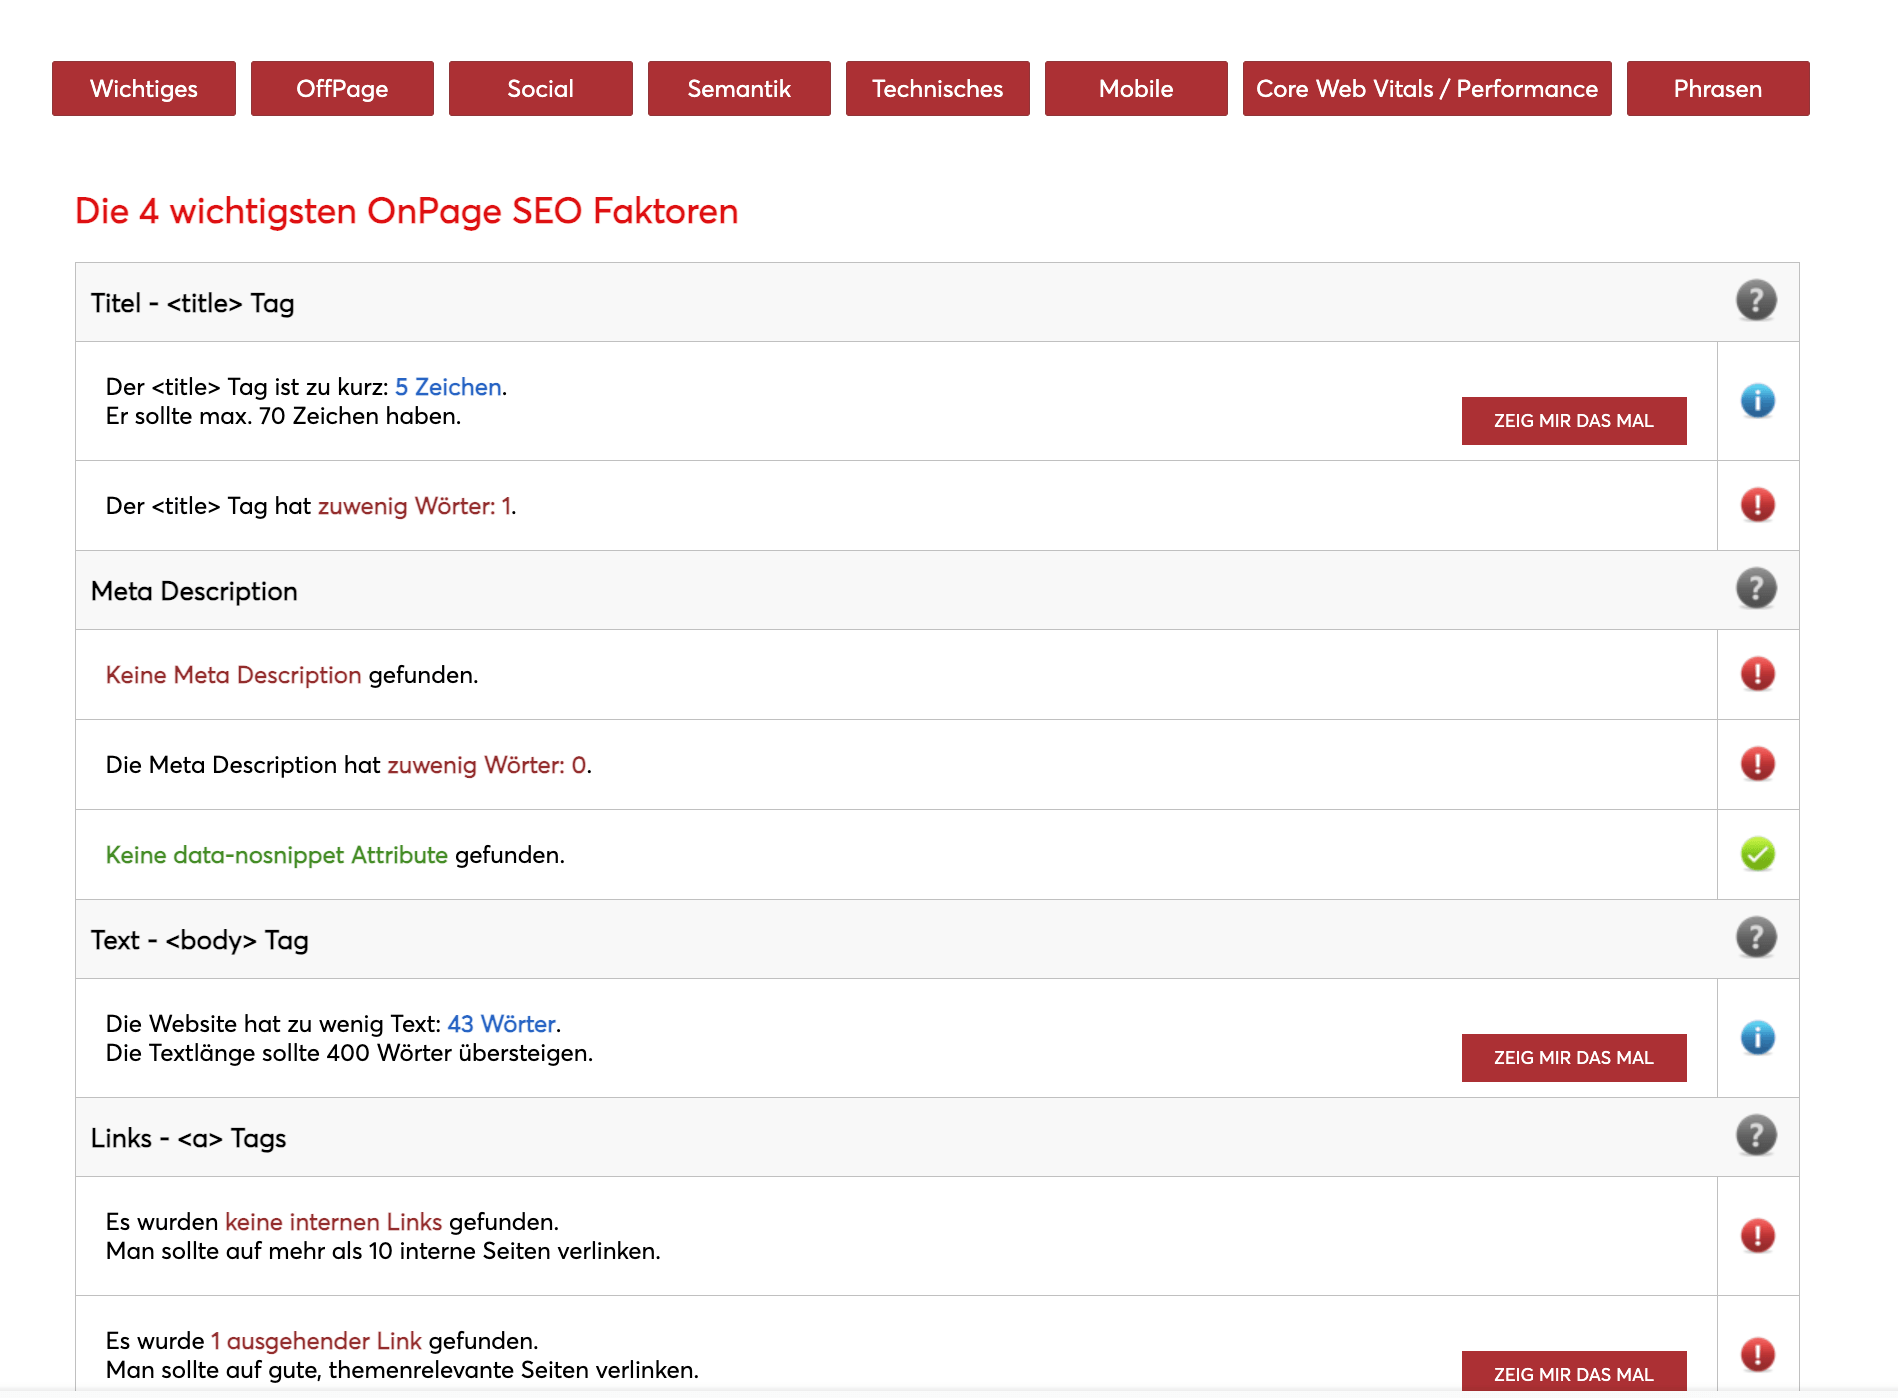1898x1398 pixels.
Task: Open the OffPage tab
Action: pos(342,89)
